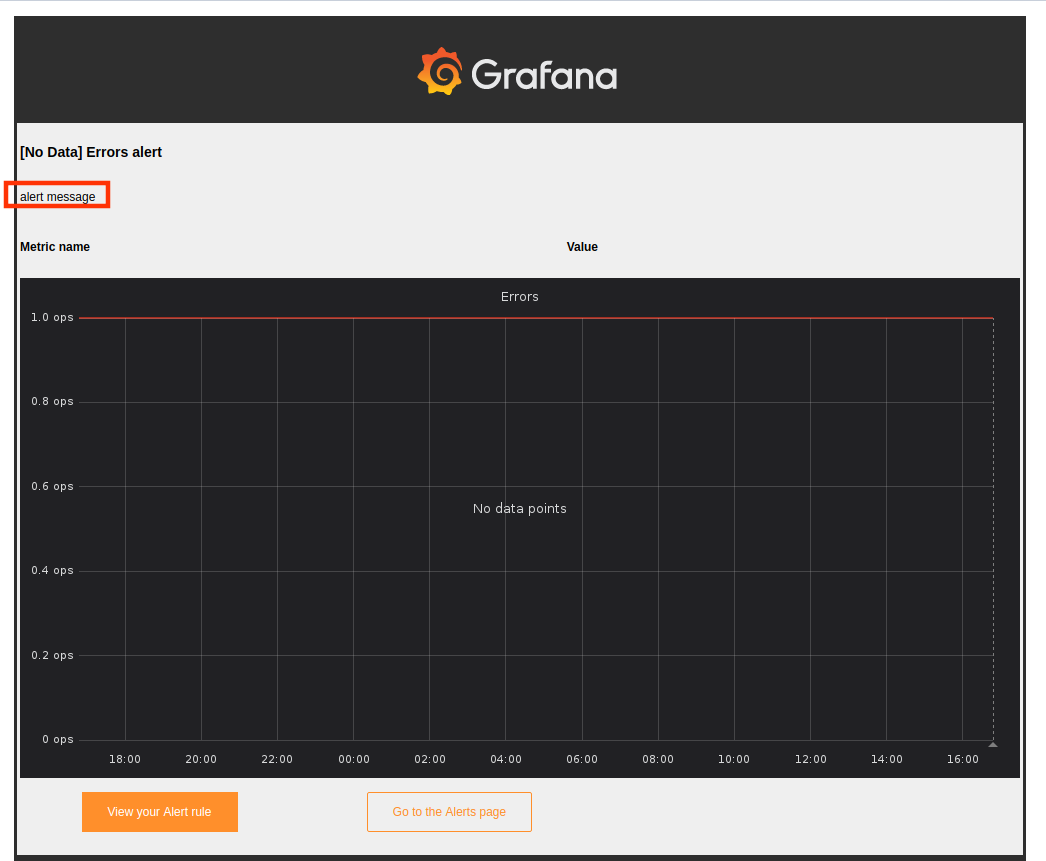The height and width of the screenshot is (861, 1046).
Task: Click the 04:00 time axis label
Action: [x=506, y=759]
